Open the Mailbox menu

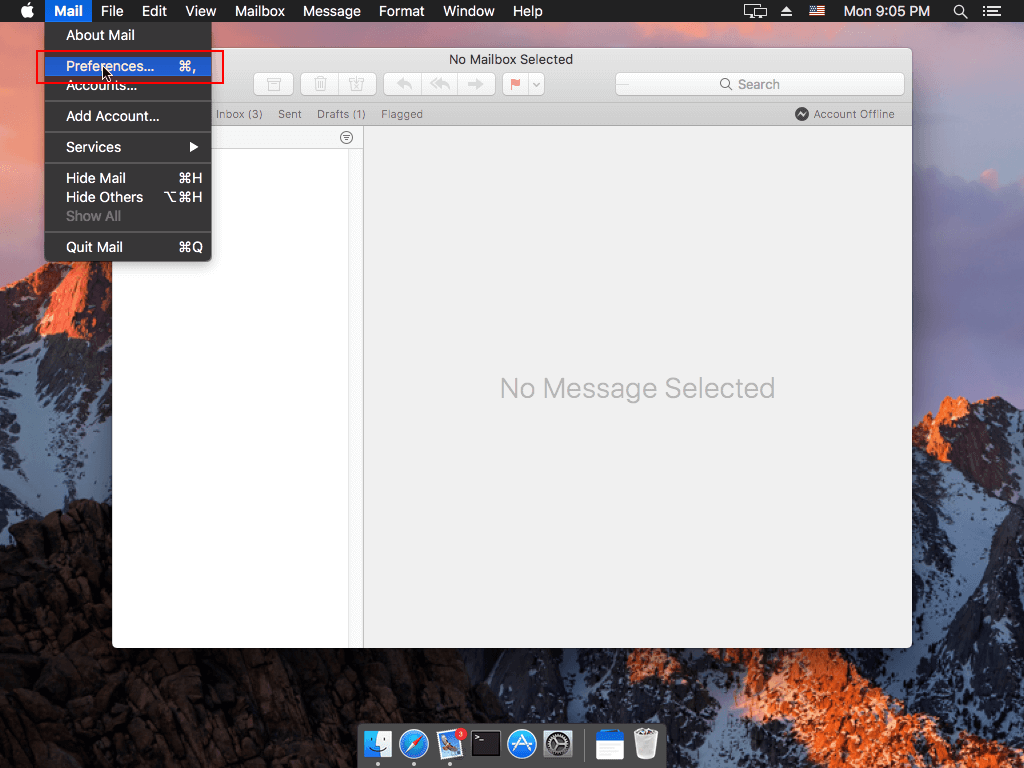259,11
